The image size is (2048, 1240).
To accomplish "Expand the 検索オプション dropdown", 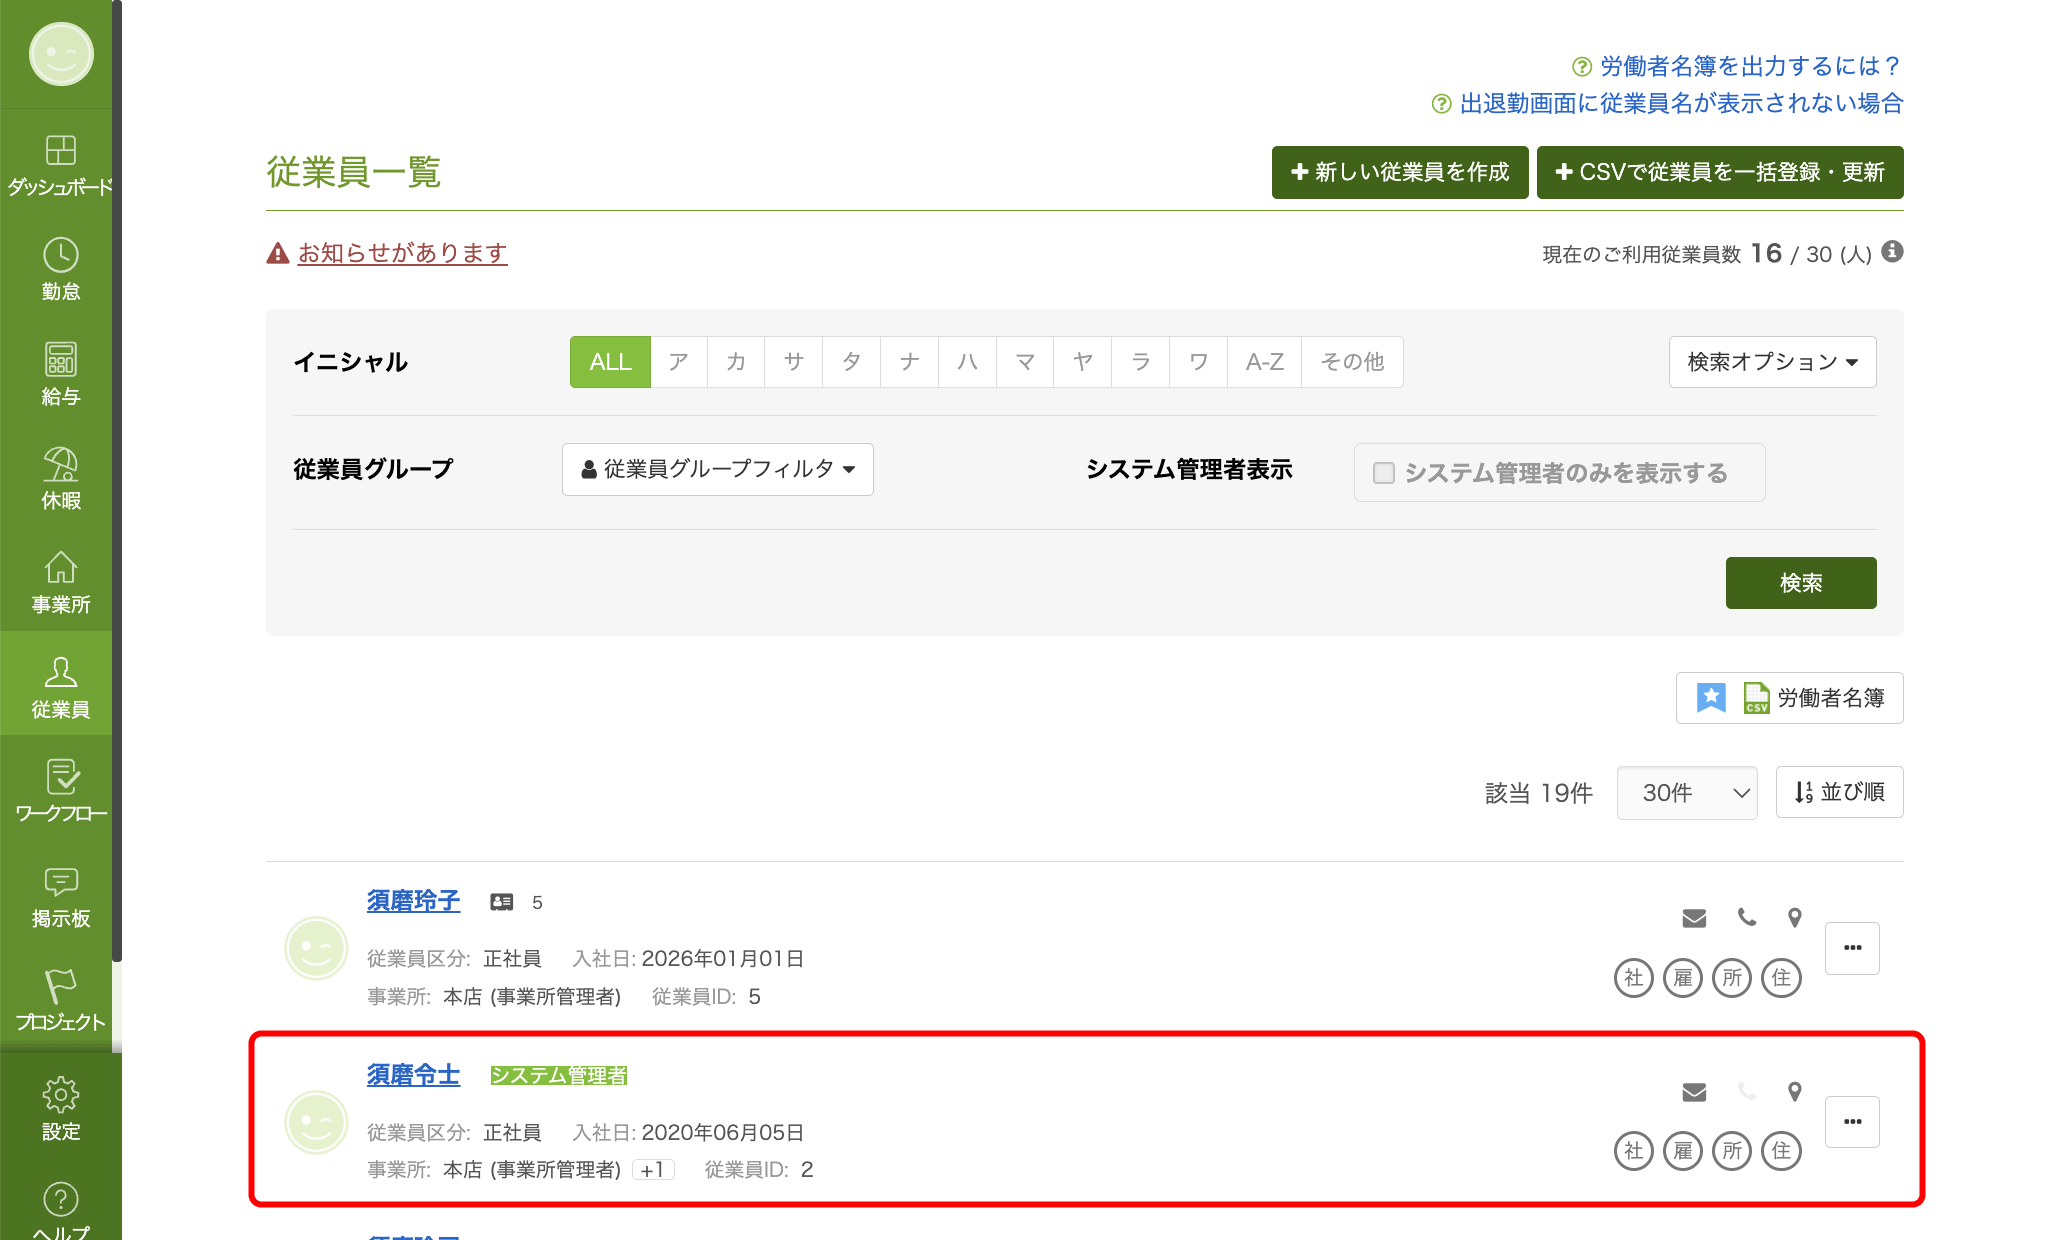I will [x=1772, y=362].
